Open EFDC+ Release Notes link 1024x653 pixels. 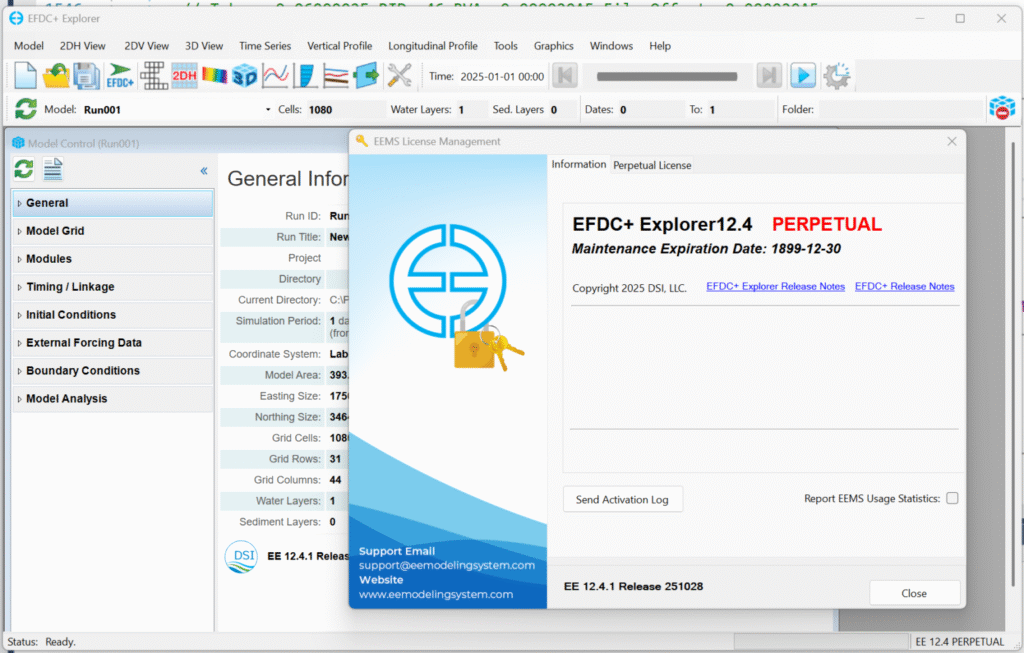(904, 286)
